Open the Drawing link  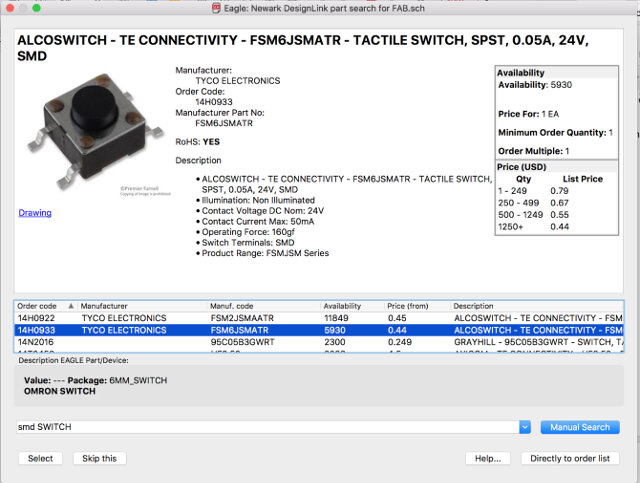(35, 213)
